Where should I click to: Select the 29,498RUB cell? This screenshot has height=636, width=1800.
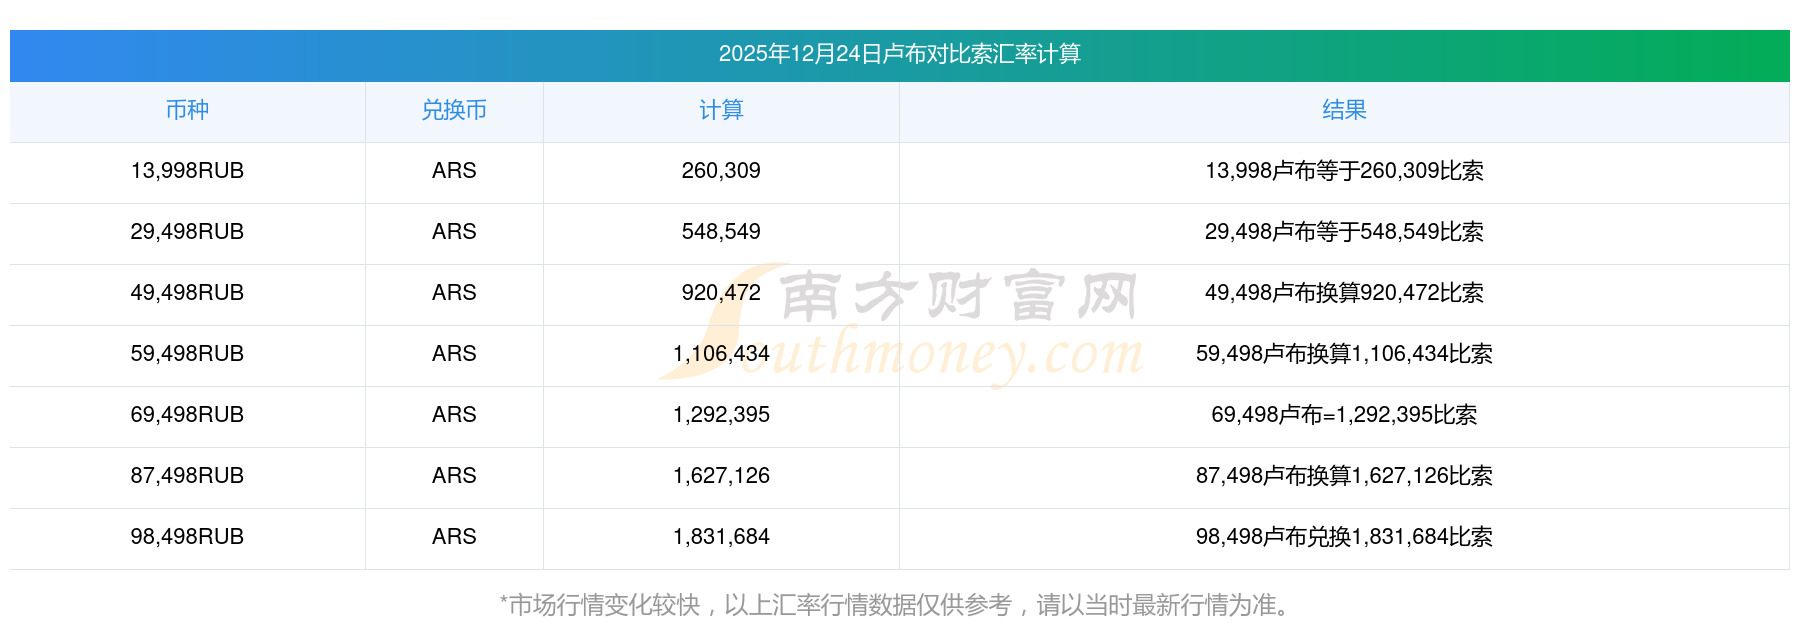coord(187,232)
